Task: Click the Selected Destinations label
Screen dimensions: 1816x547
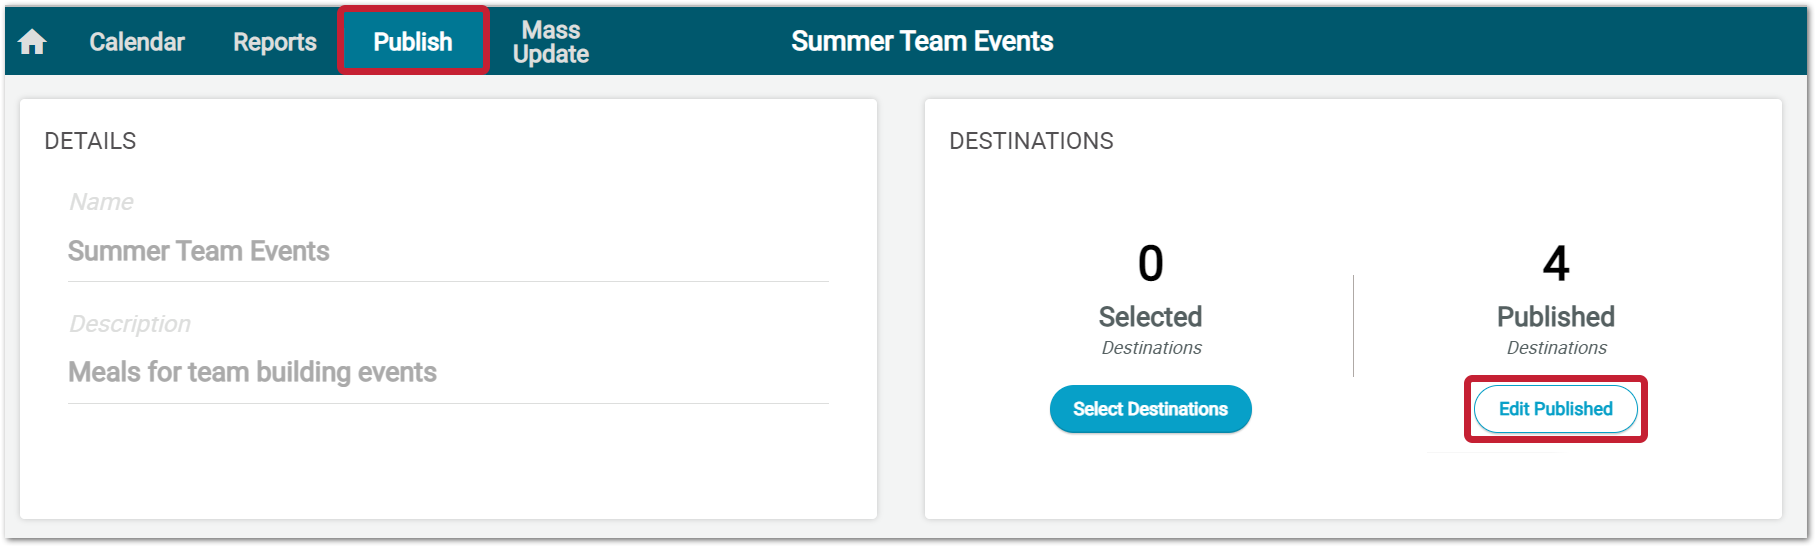Action: click(1150, 329)
